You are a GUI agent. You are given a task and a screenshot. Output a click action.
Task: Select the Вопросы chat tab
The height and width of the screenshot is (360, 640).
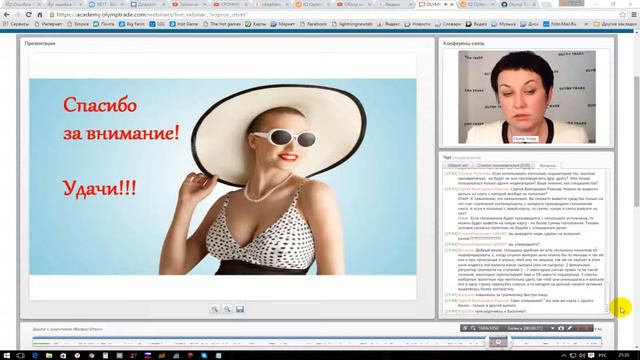[547, 165]
